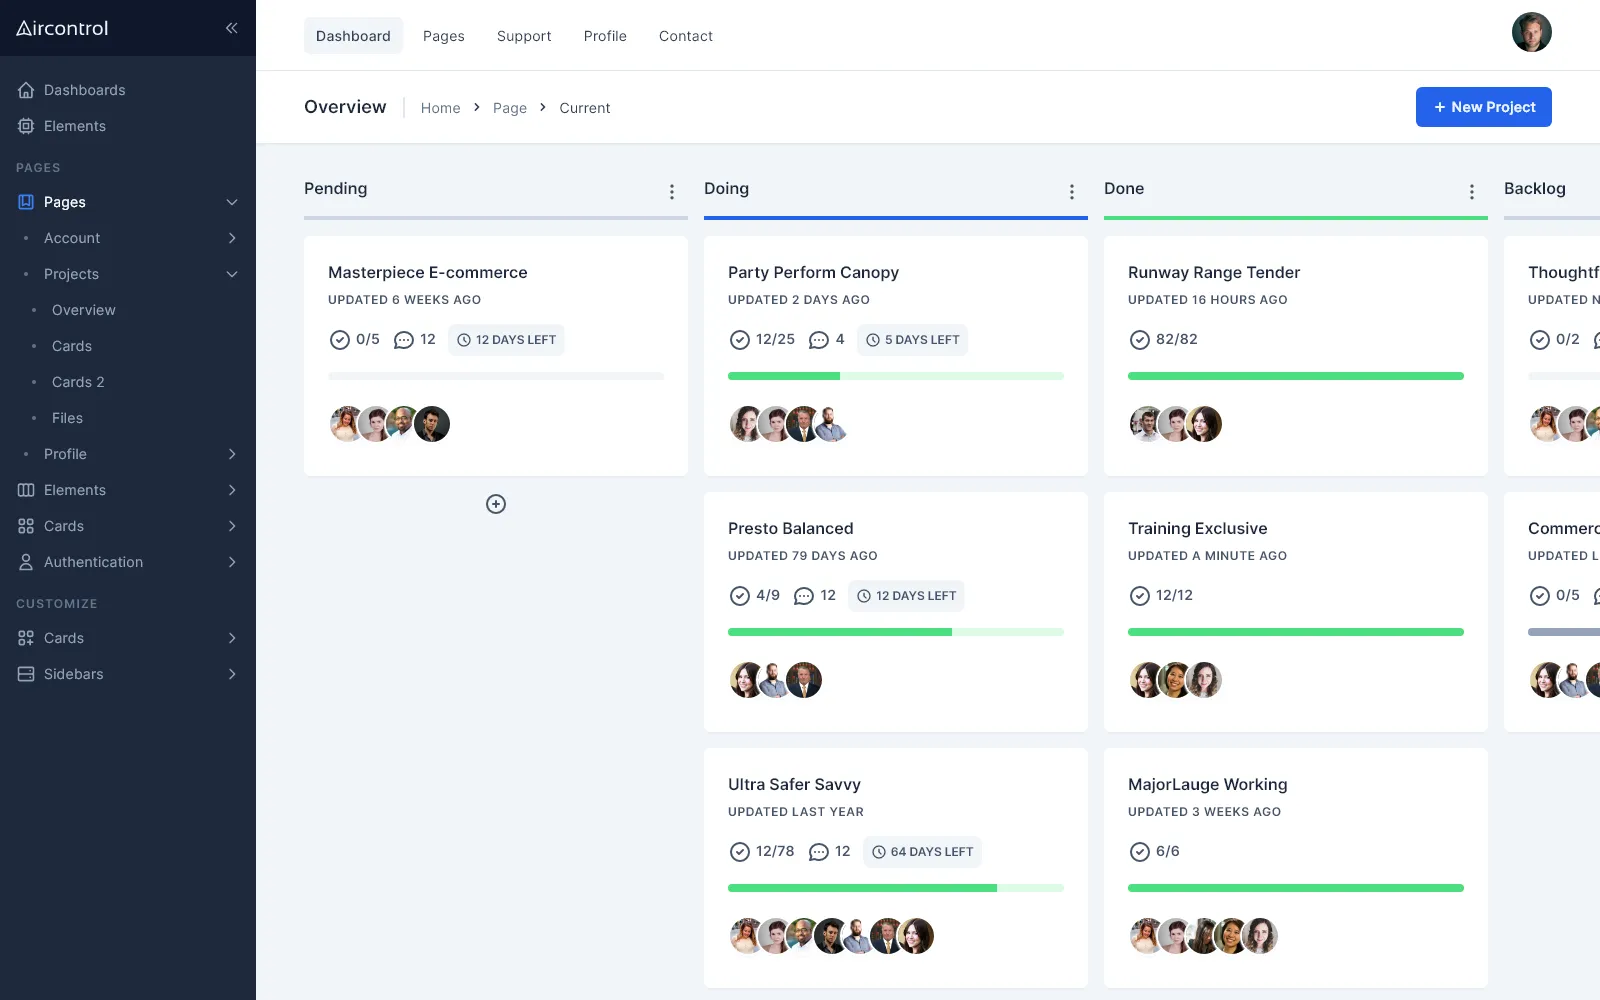
Task: Click comments icon on Masterpiece E-commerce card
Action: point(404,340)
